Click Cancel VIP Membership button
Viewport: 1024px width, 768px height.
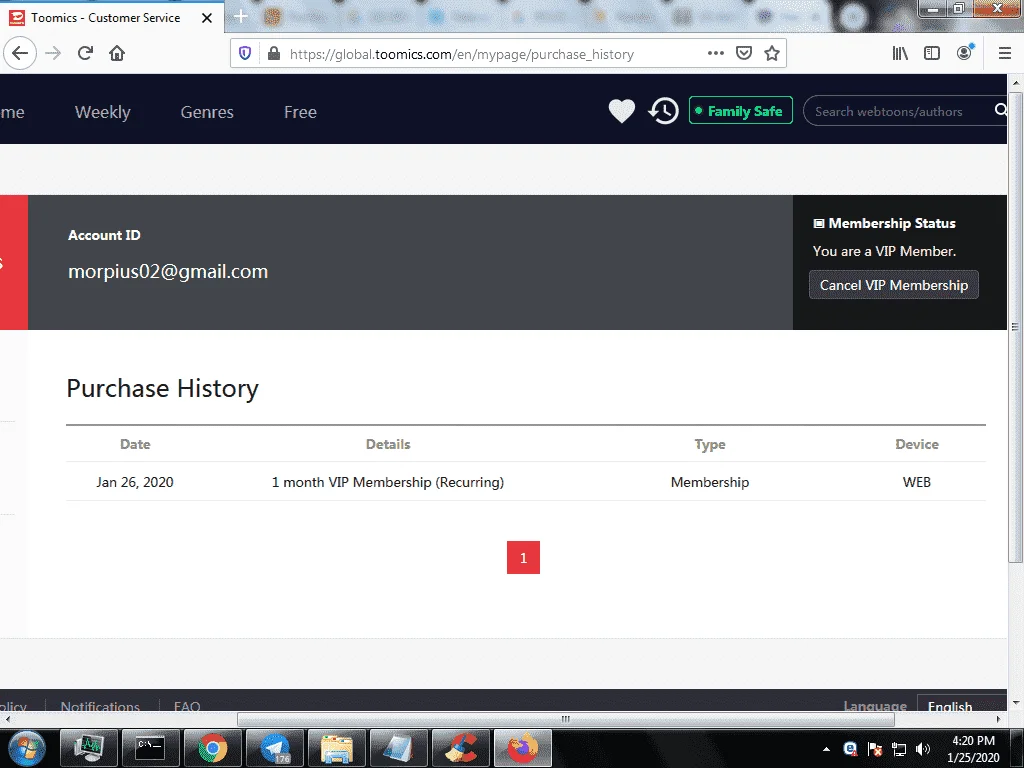click(893, 285)
